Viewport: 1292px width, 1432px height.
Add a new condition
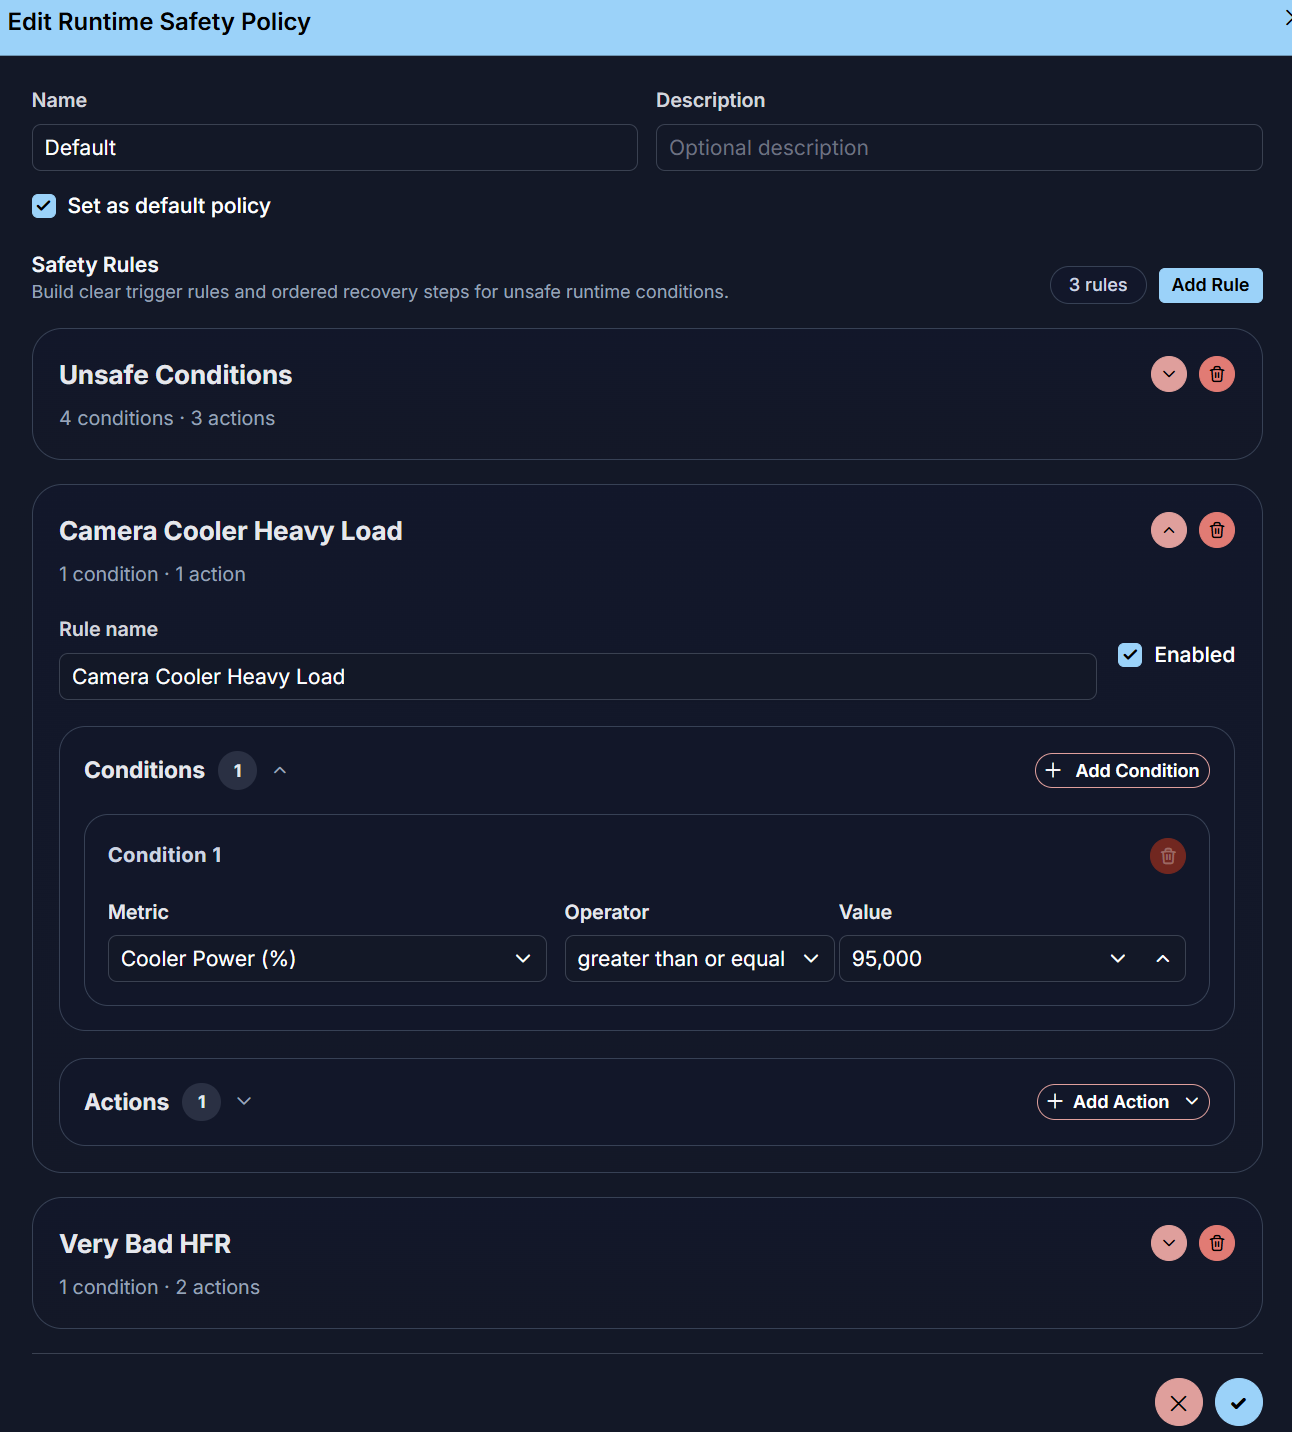coord(1121,770)
